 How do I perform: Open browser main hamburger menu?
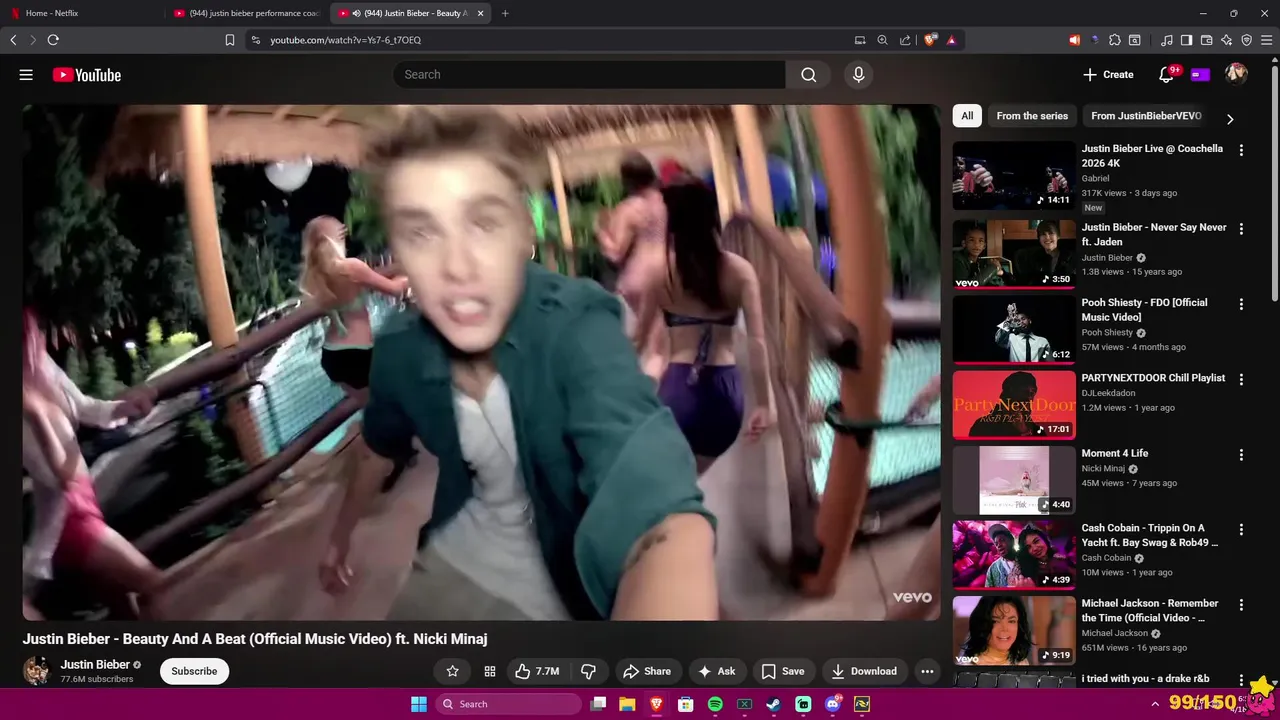(1267, 40)
